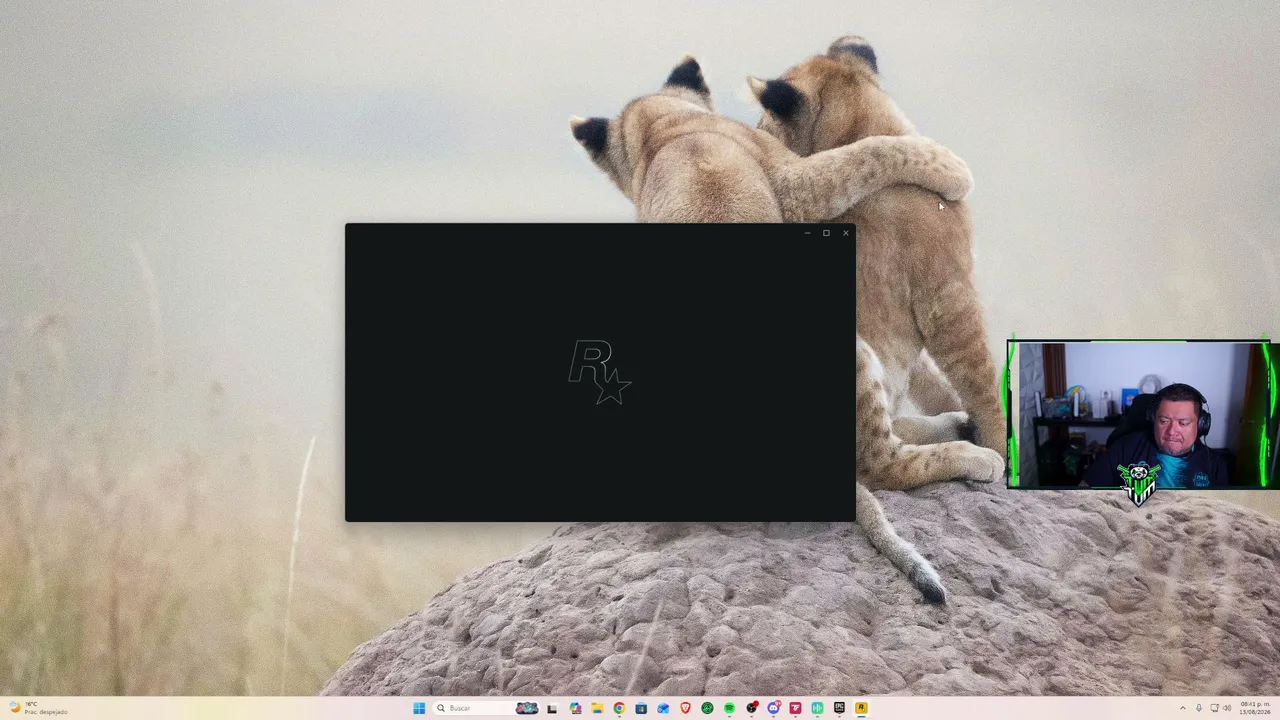The width and height of the screenshot is (1280, 720).
Task: Maximize the Rockstar launcher window
Action: 826,233
